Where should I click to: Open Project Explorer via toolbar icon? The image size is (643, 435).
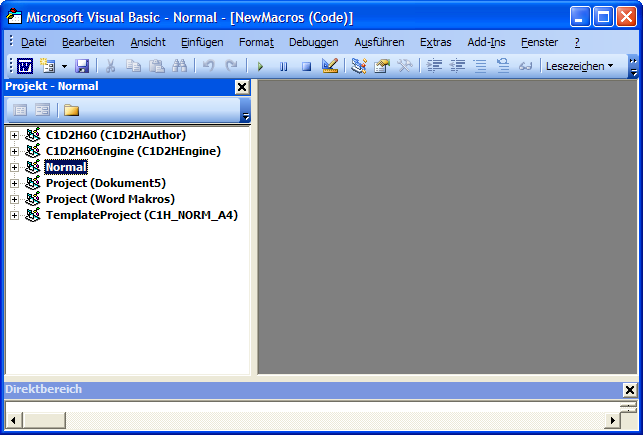click(359, 66)
